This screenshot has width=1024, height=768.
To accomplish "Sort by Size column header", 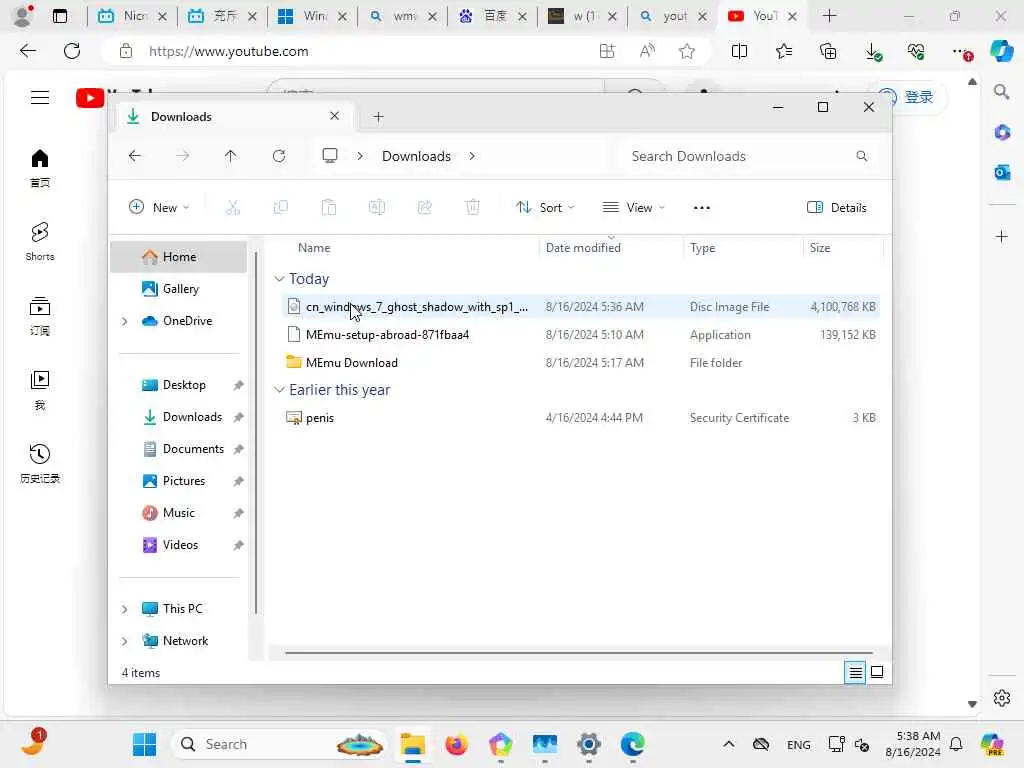I will (820, 248).
